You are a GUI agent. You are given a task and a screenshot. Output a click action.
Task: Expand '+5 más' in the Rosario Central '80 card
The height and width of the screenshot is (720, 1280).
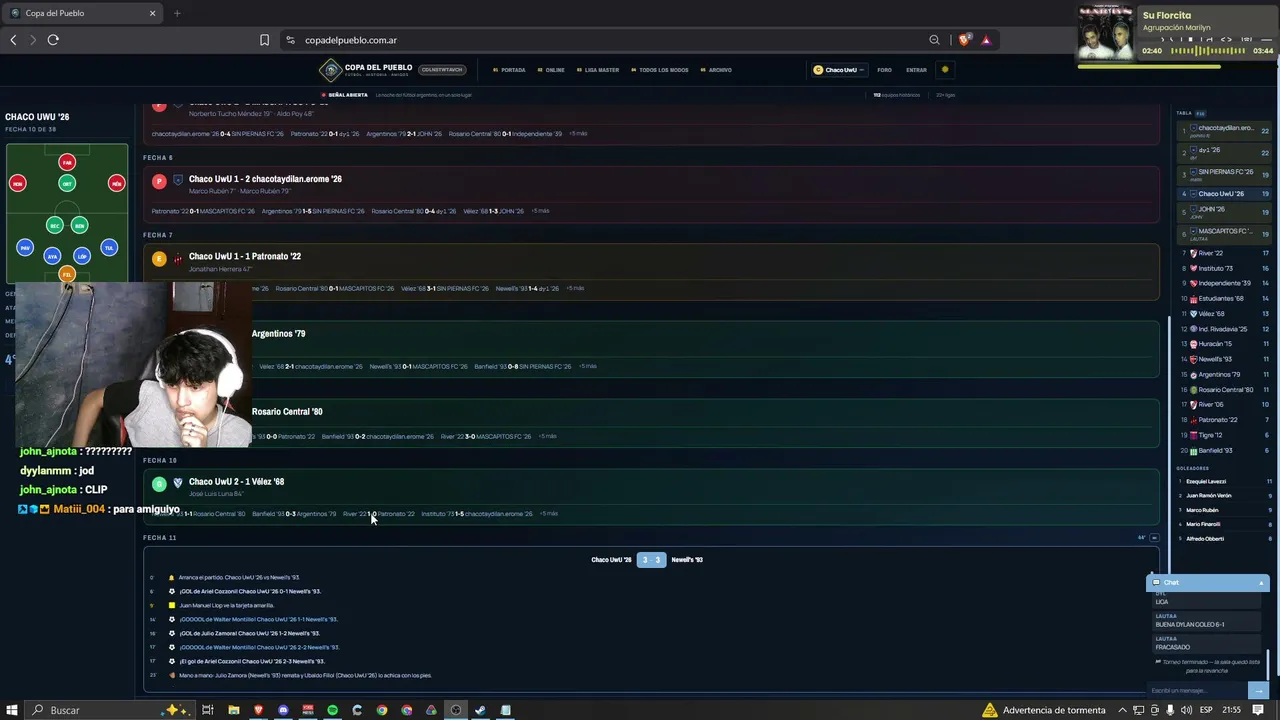(x=548, y=436)
